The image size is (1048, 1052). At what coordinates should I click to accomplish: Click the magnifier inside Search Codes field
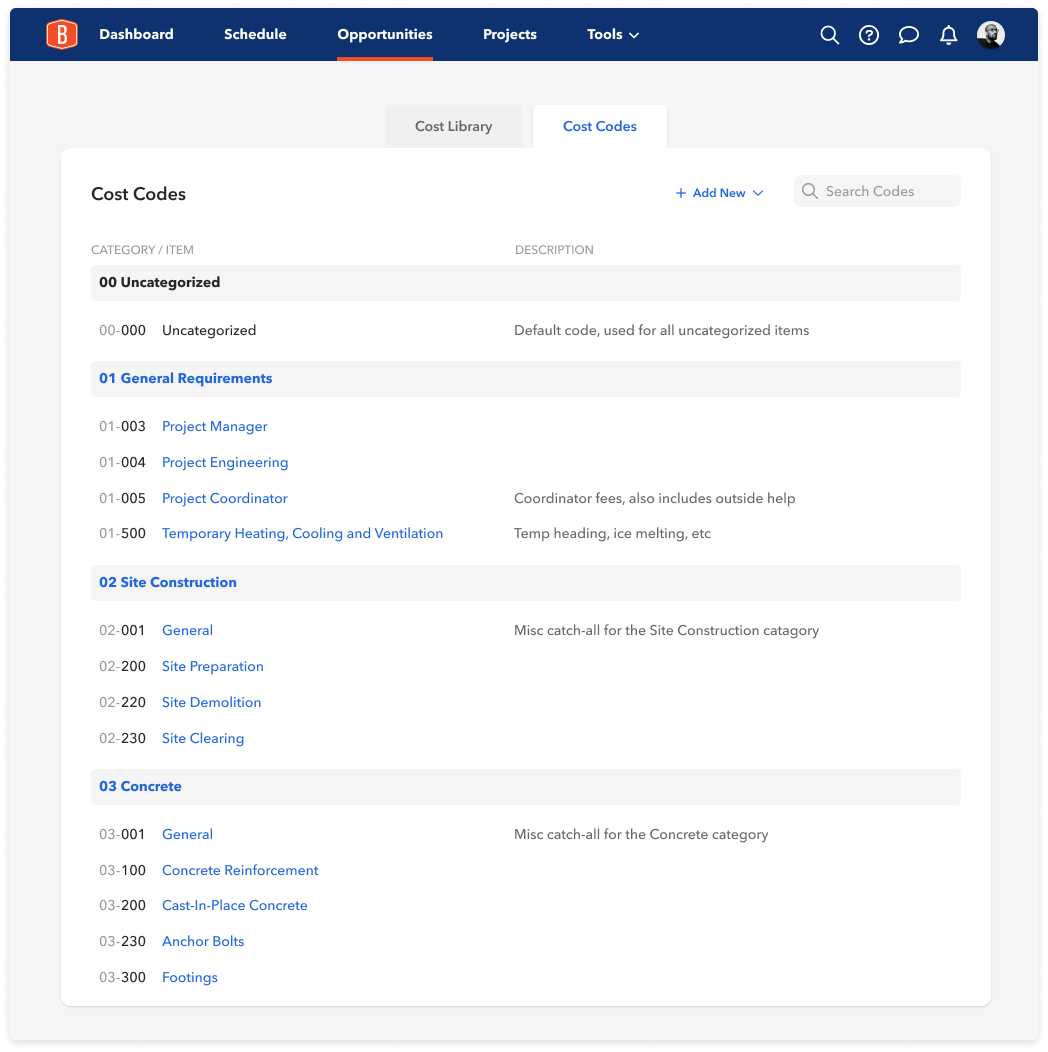810,190
